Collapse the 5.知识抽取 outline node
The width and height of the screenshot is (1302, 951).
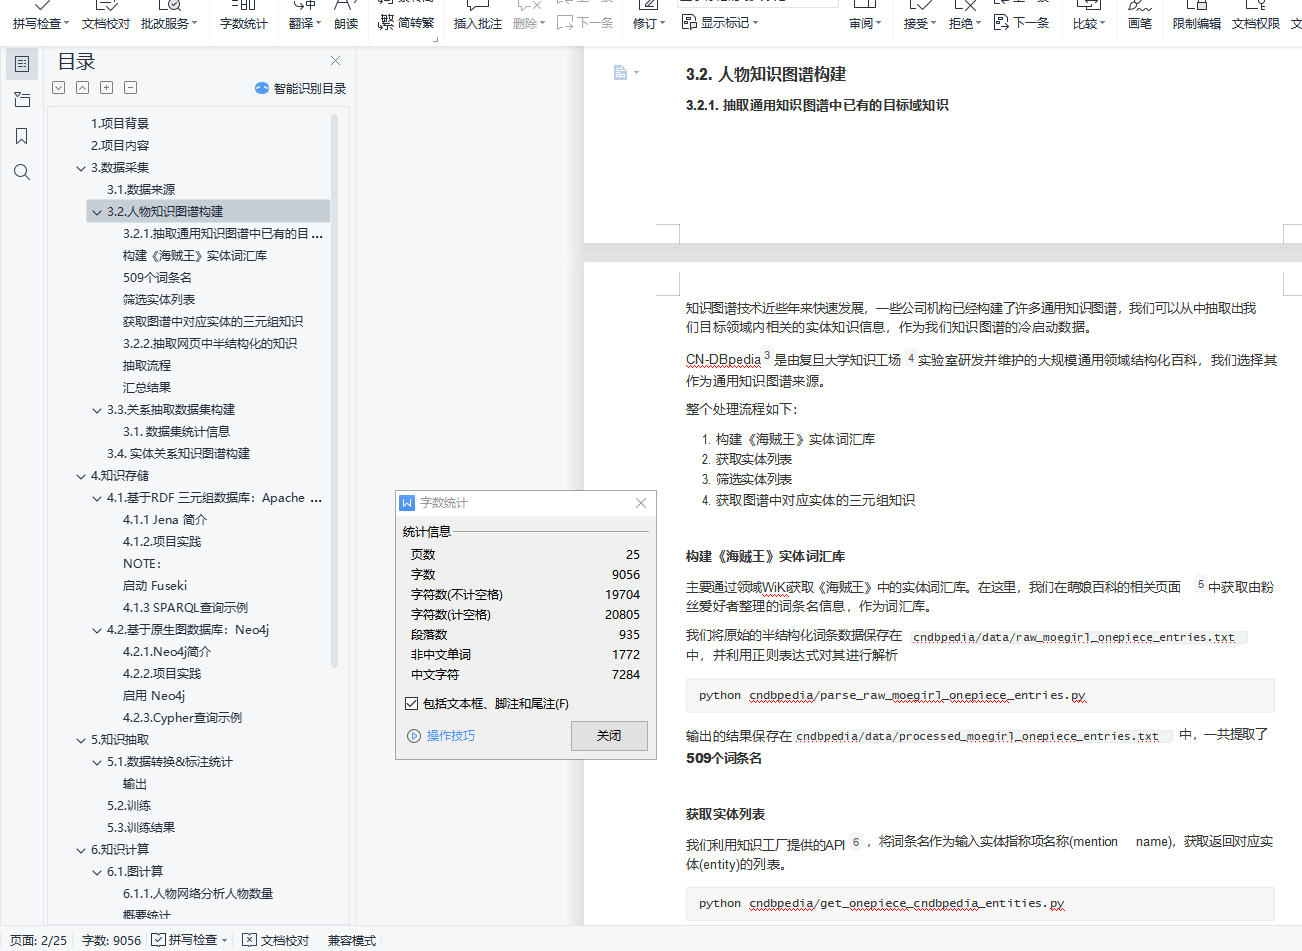[x=81, y=740]
